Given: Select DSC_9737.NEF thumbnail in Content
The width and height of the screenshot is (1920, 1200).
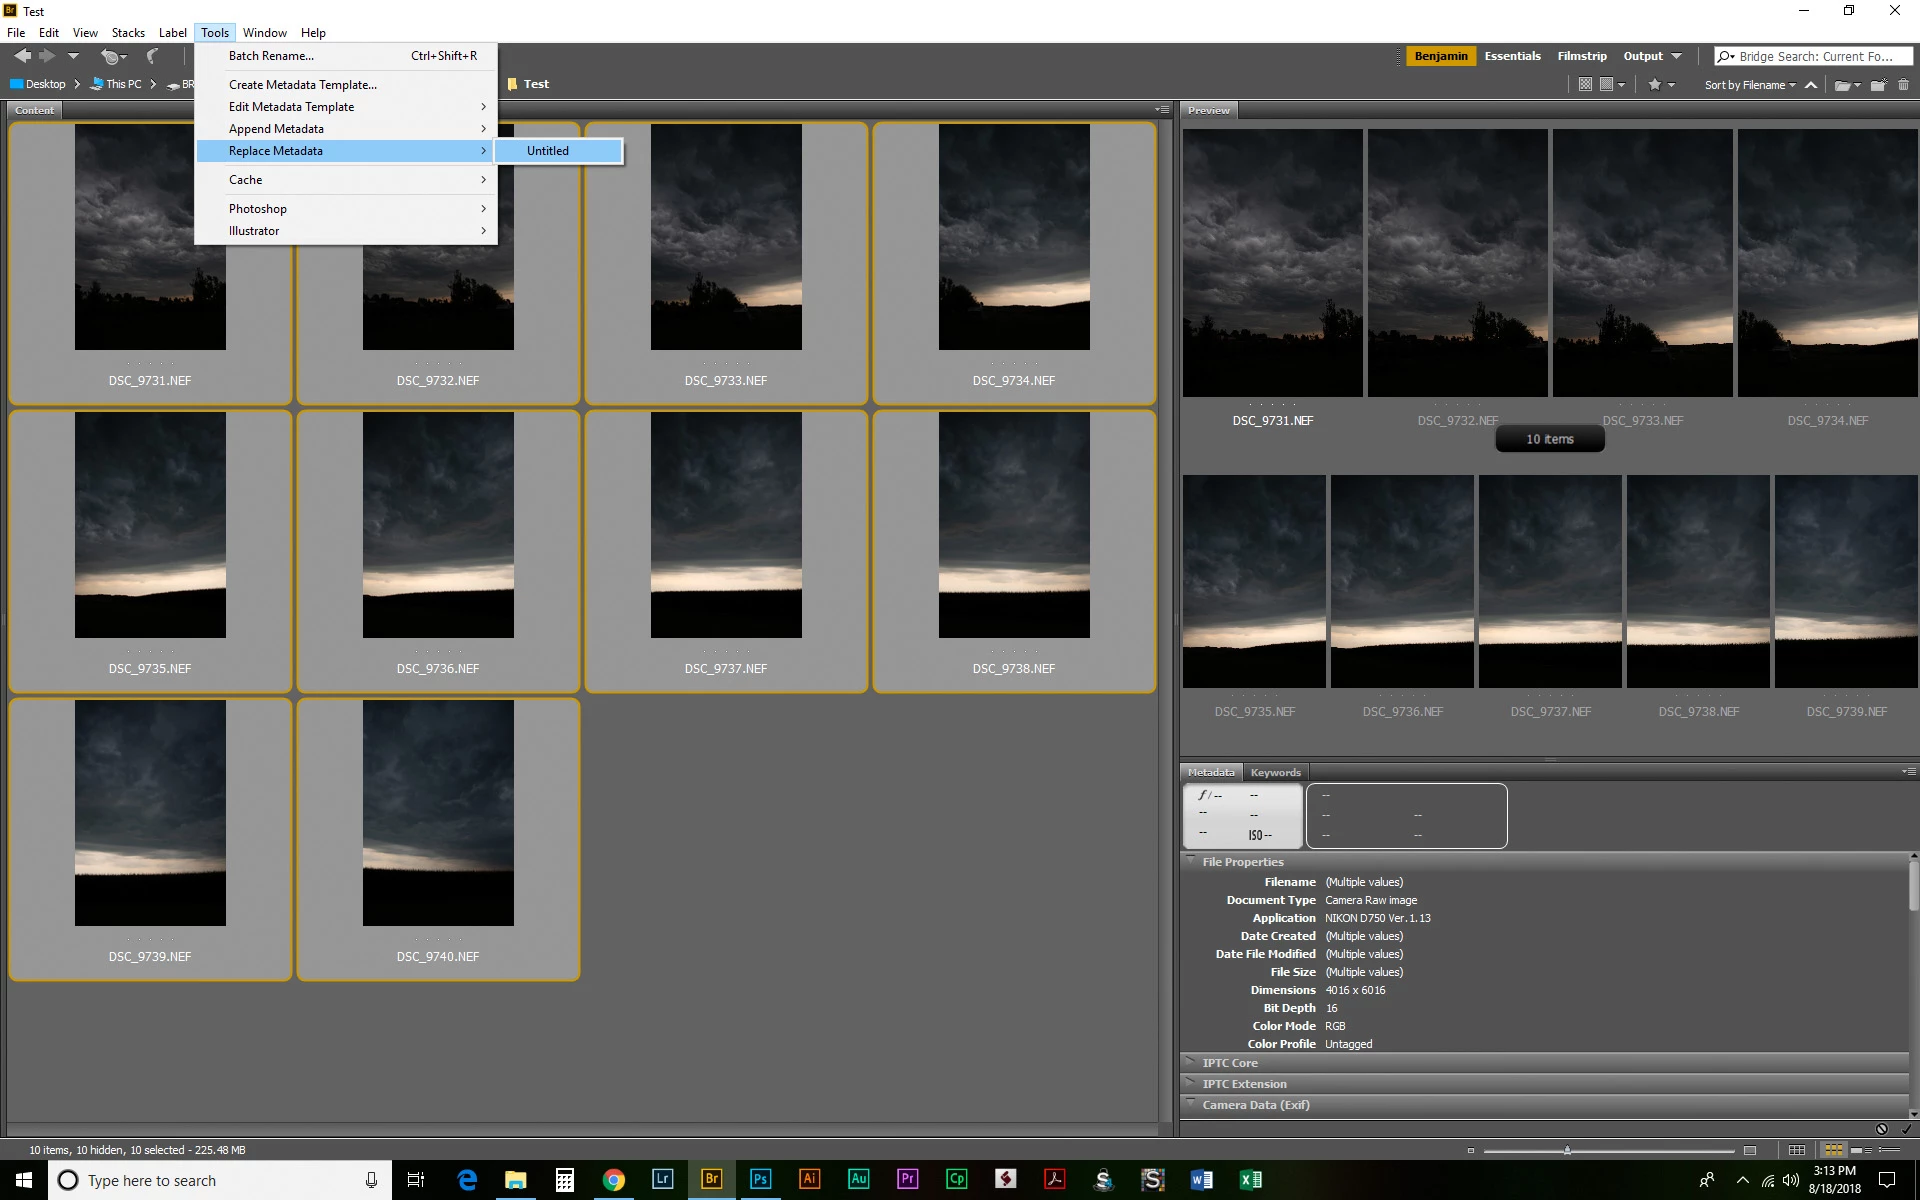Looking at the screenshot, I should pyautogui.click(x=726, y=525).
